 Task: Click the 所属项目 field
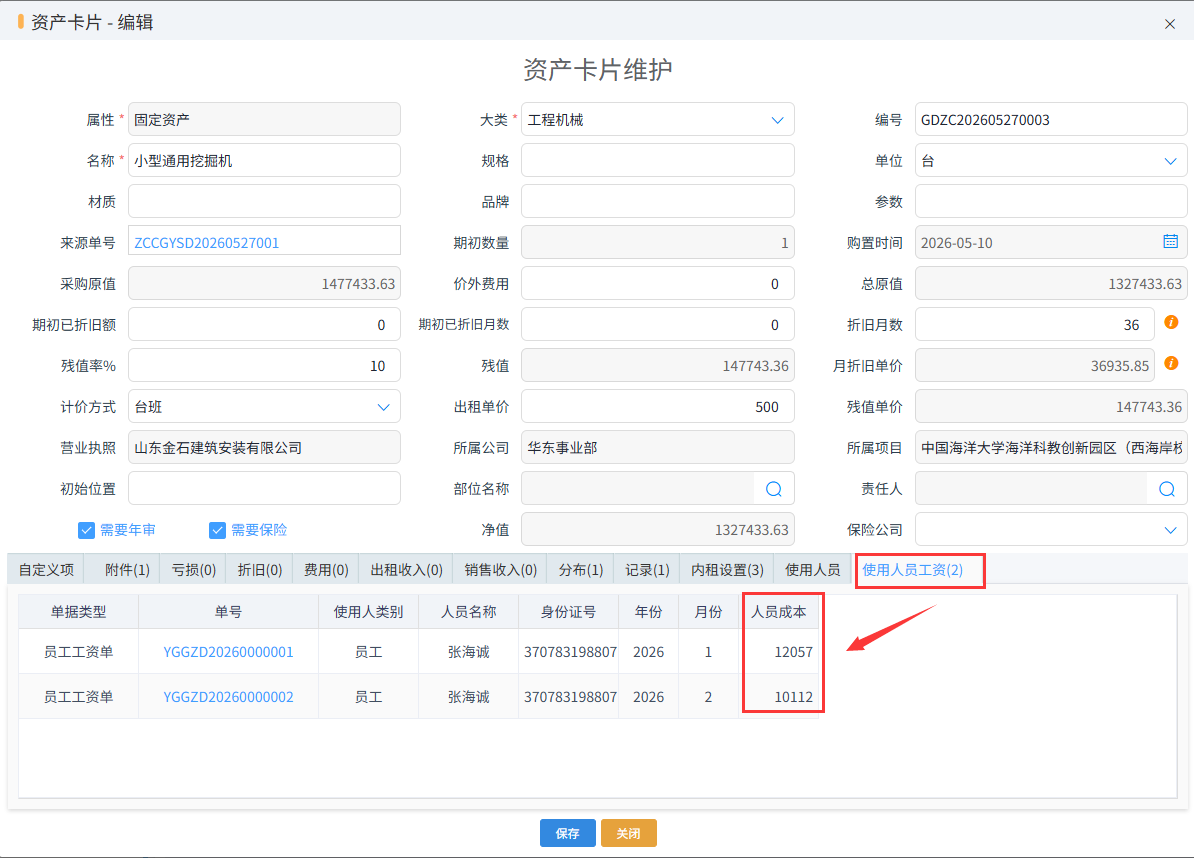(1051, 448)
